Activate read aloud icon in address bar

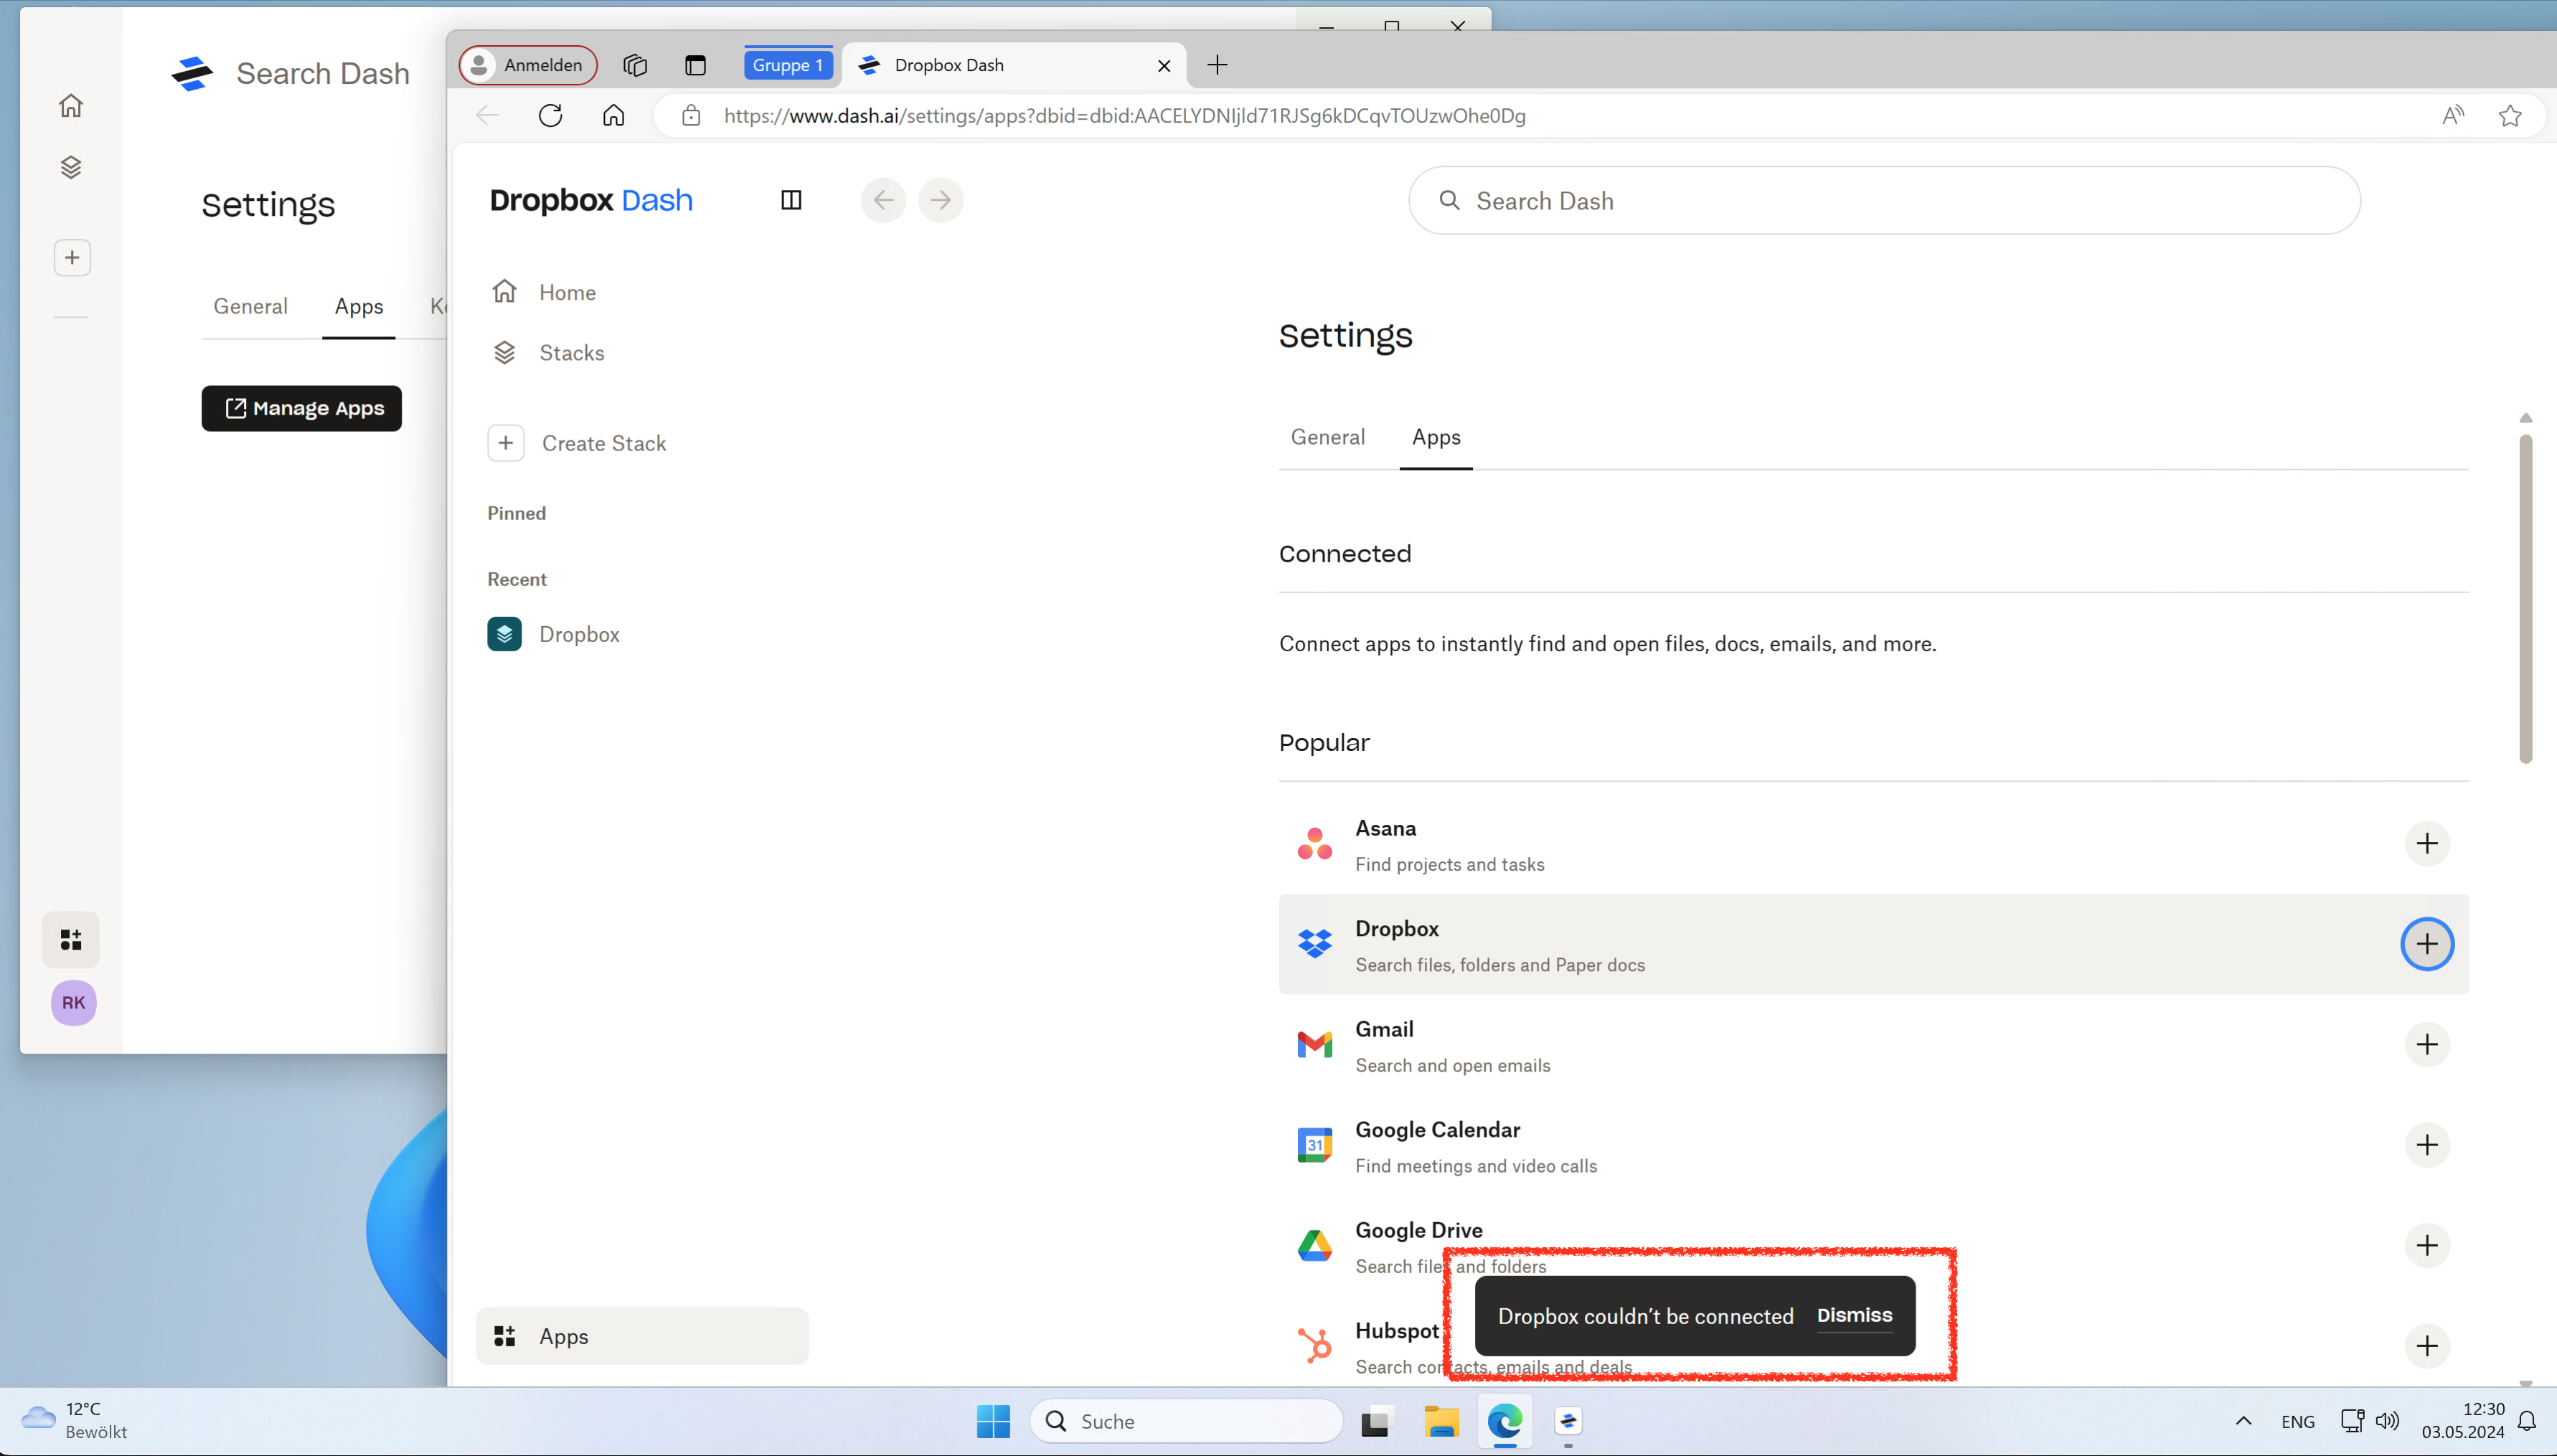pyautogui.click(x=2453, y=115)
